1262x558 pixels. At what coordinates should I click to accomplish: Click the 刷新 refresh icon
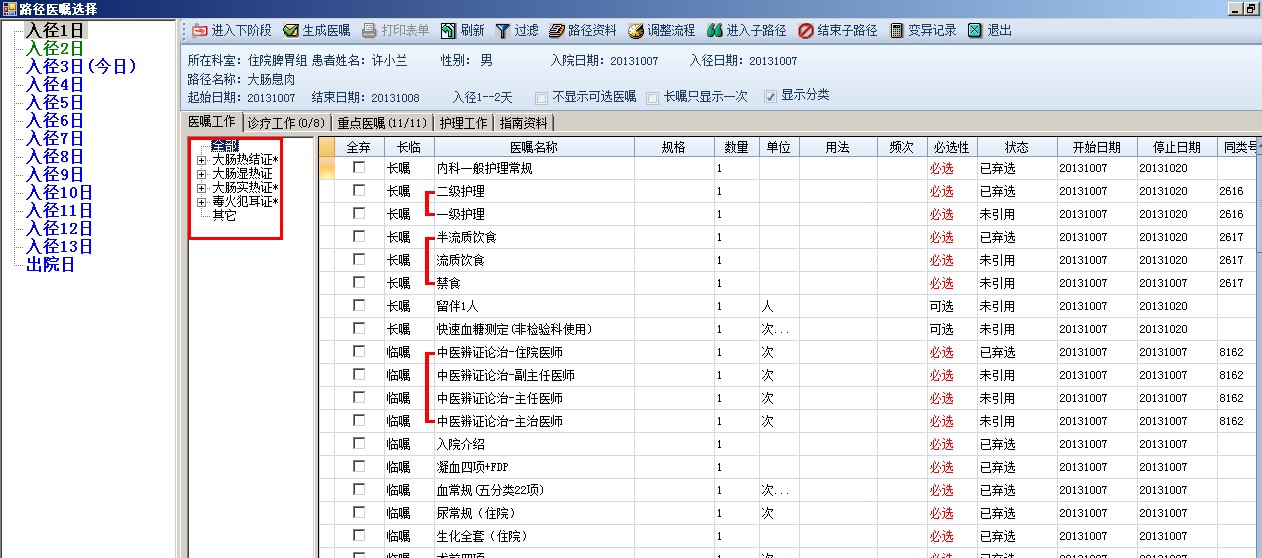coord(447,31)
